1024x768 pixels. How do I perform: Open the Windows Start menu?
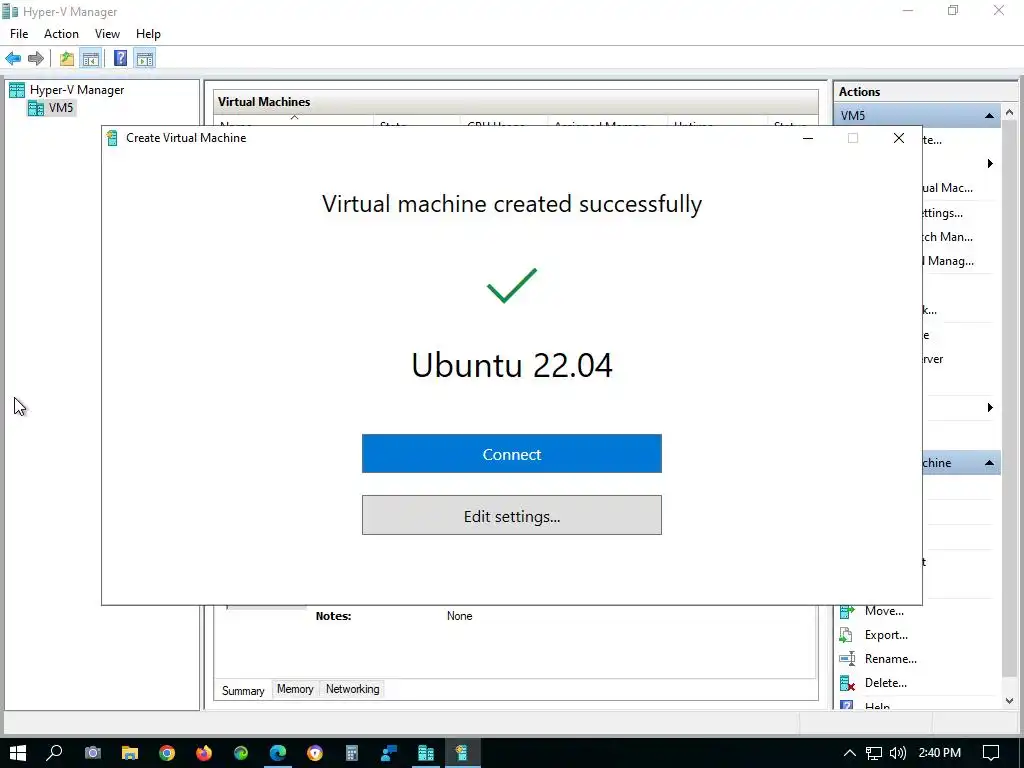tap(18, 752)
